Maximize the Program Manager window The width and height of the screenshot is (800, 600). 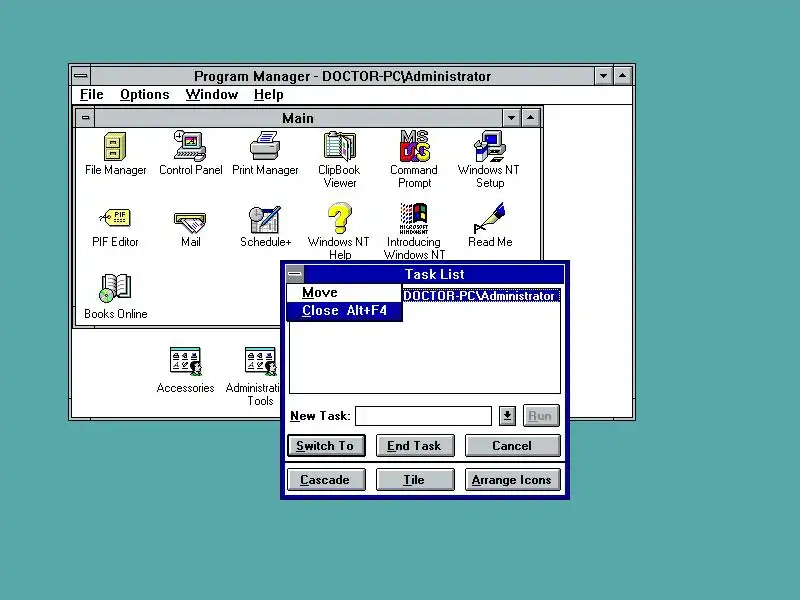(623, 76)
